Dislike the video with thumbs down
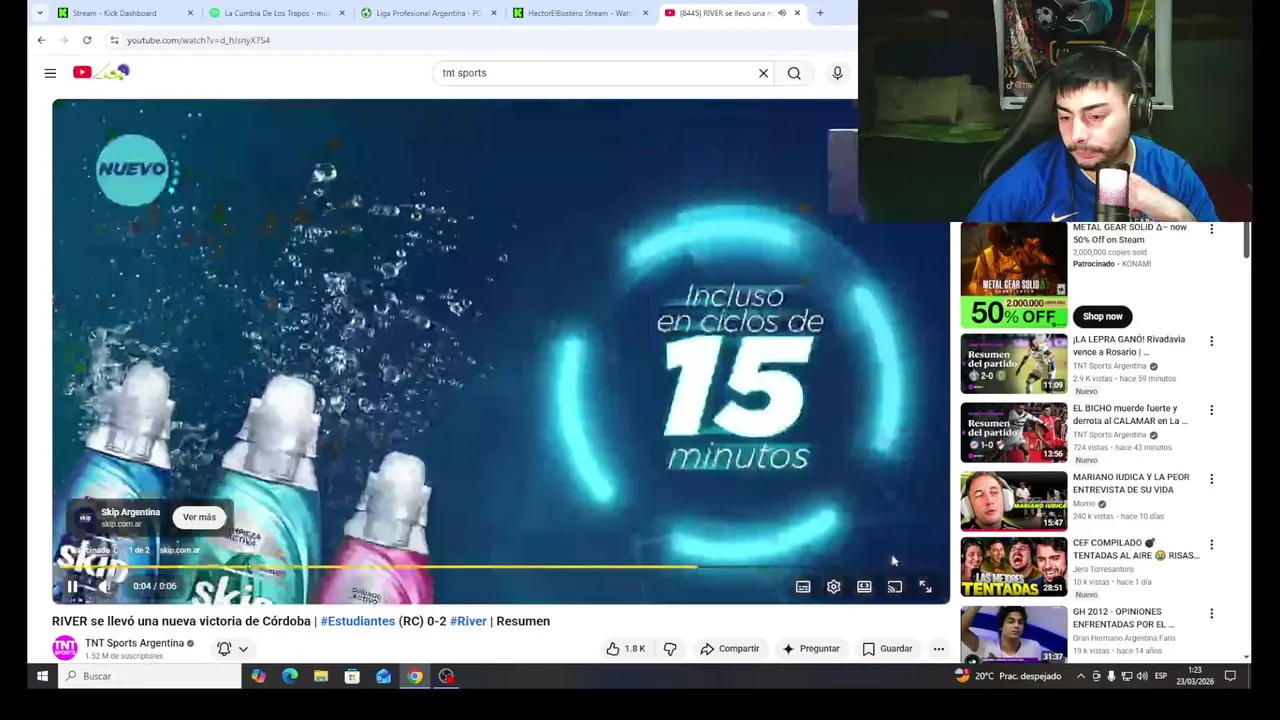Screen dimensions: 1280x720 pos(670,649)
